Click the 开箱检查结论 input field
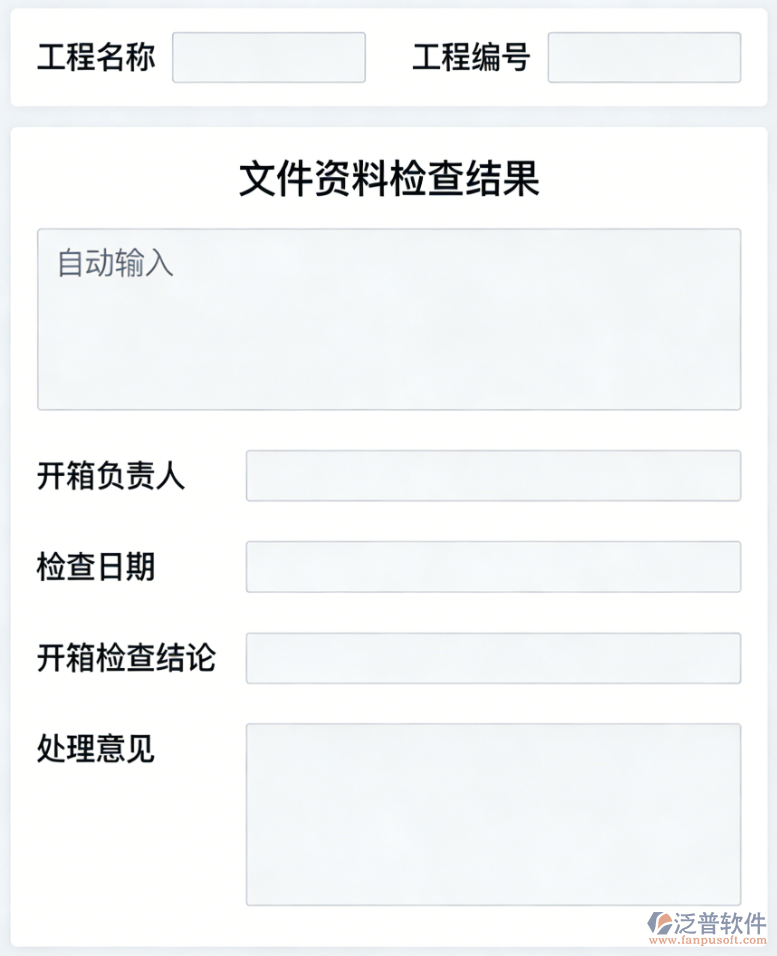The width and height of the screenshot is (777, 956). tap(493, 658)
